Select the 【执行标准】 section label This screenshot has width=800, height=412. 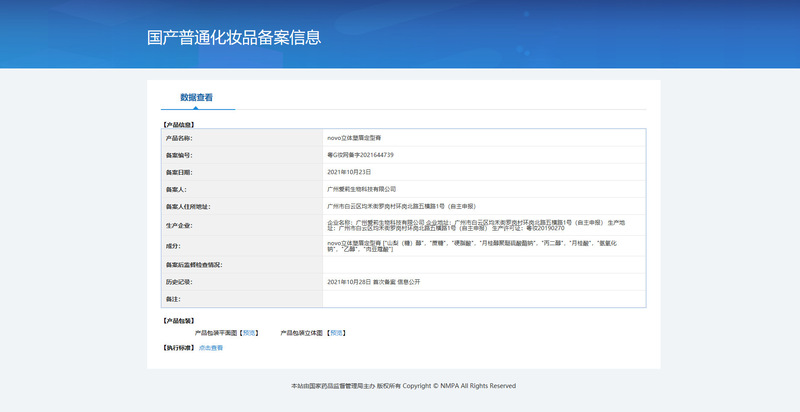tap(178, 348)
